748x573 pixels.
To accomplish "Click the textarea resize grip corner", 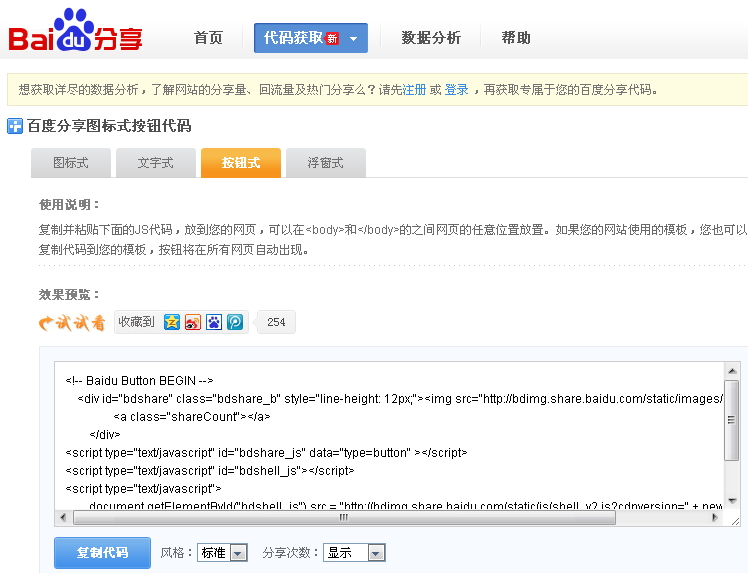I will click(735, 521).
